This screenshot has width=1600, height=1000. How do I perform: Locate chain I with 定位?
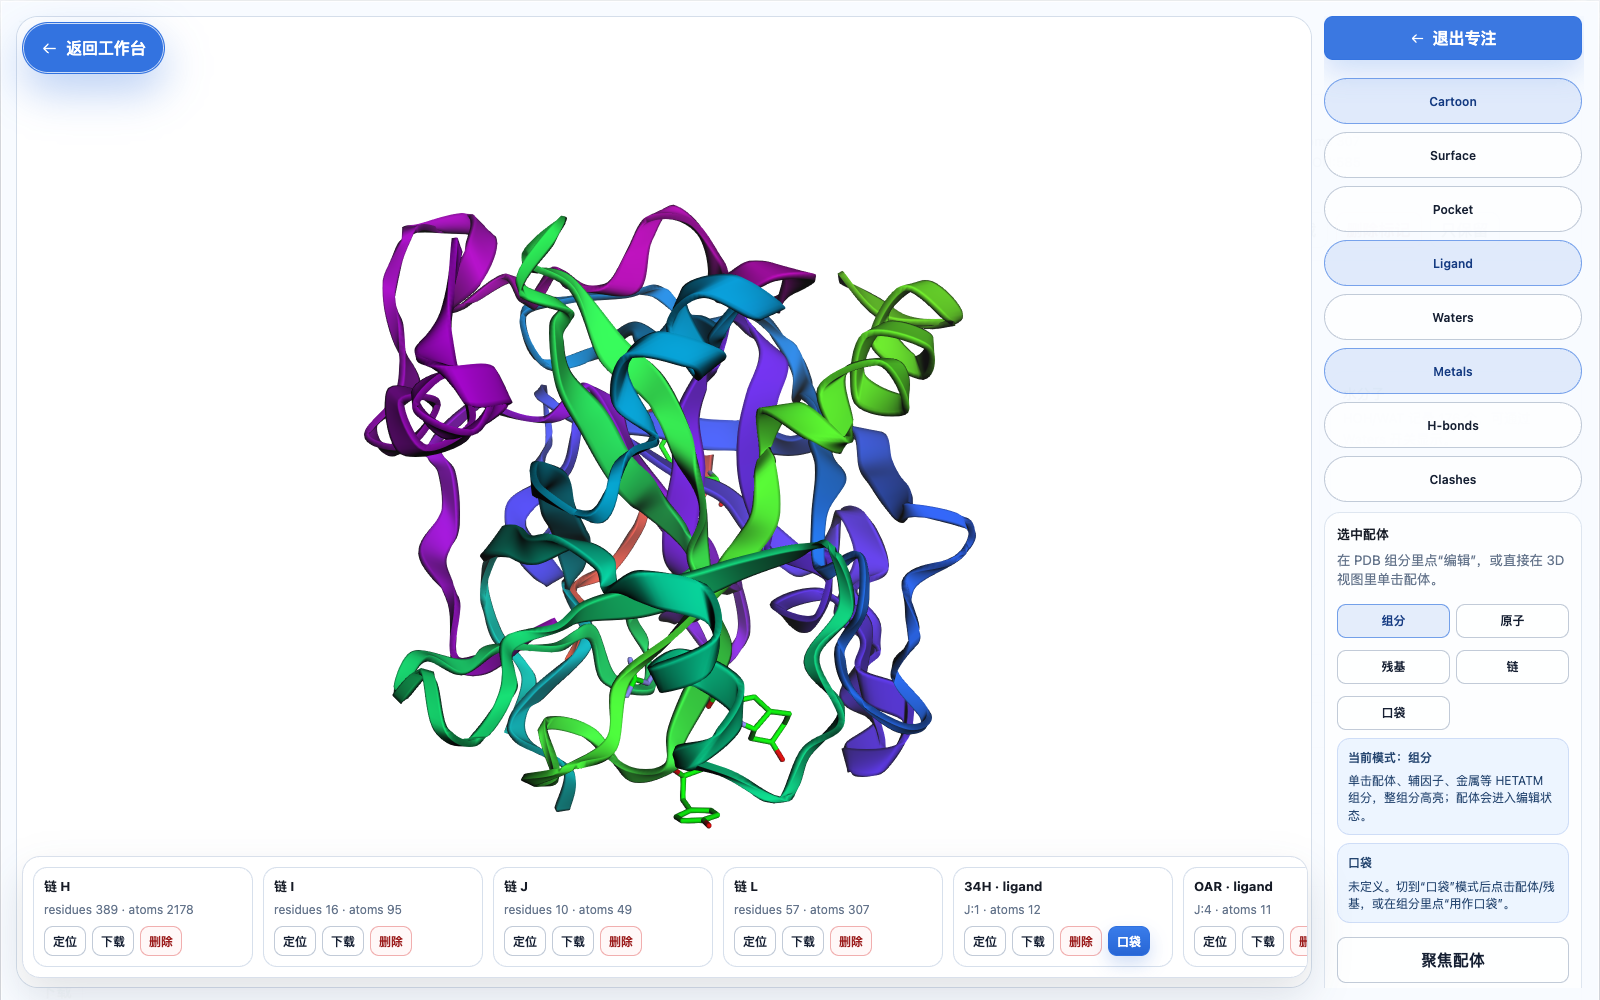295,941
